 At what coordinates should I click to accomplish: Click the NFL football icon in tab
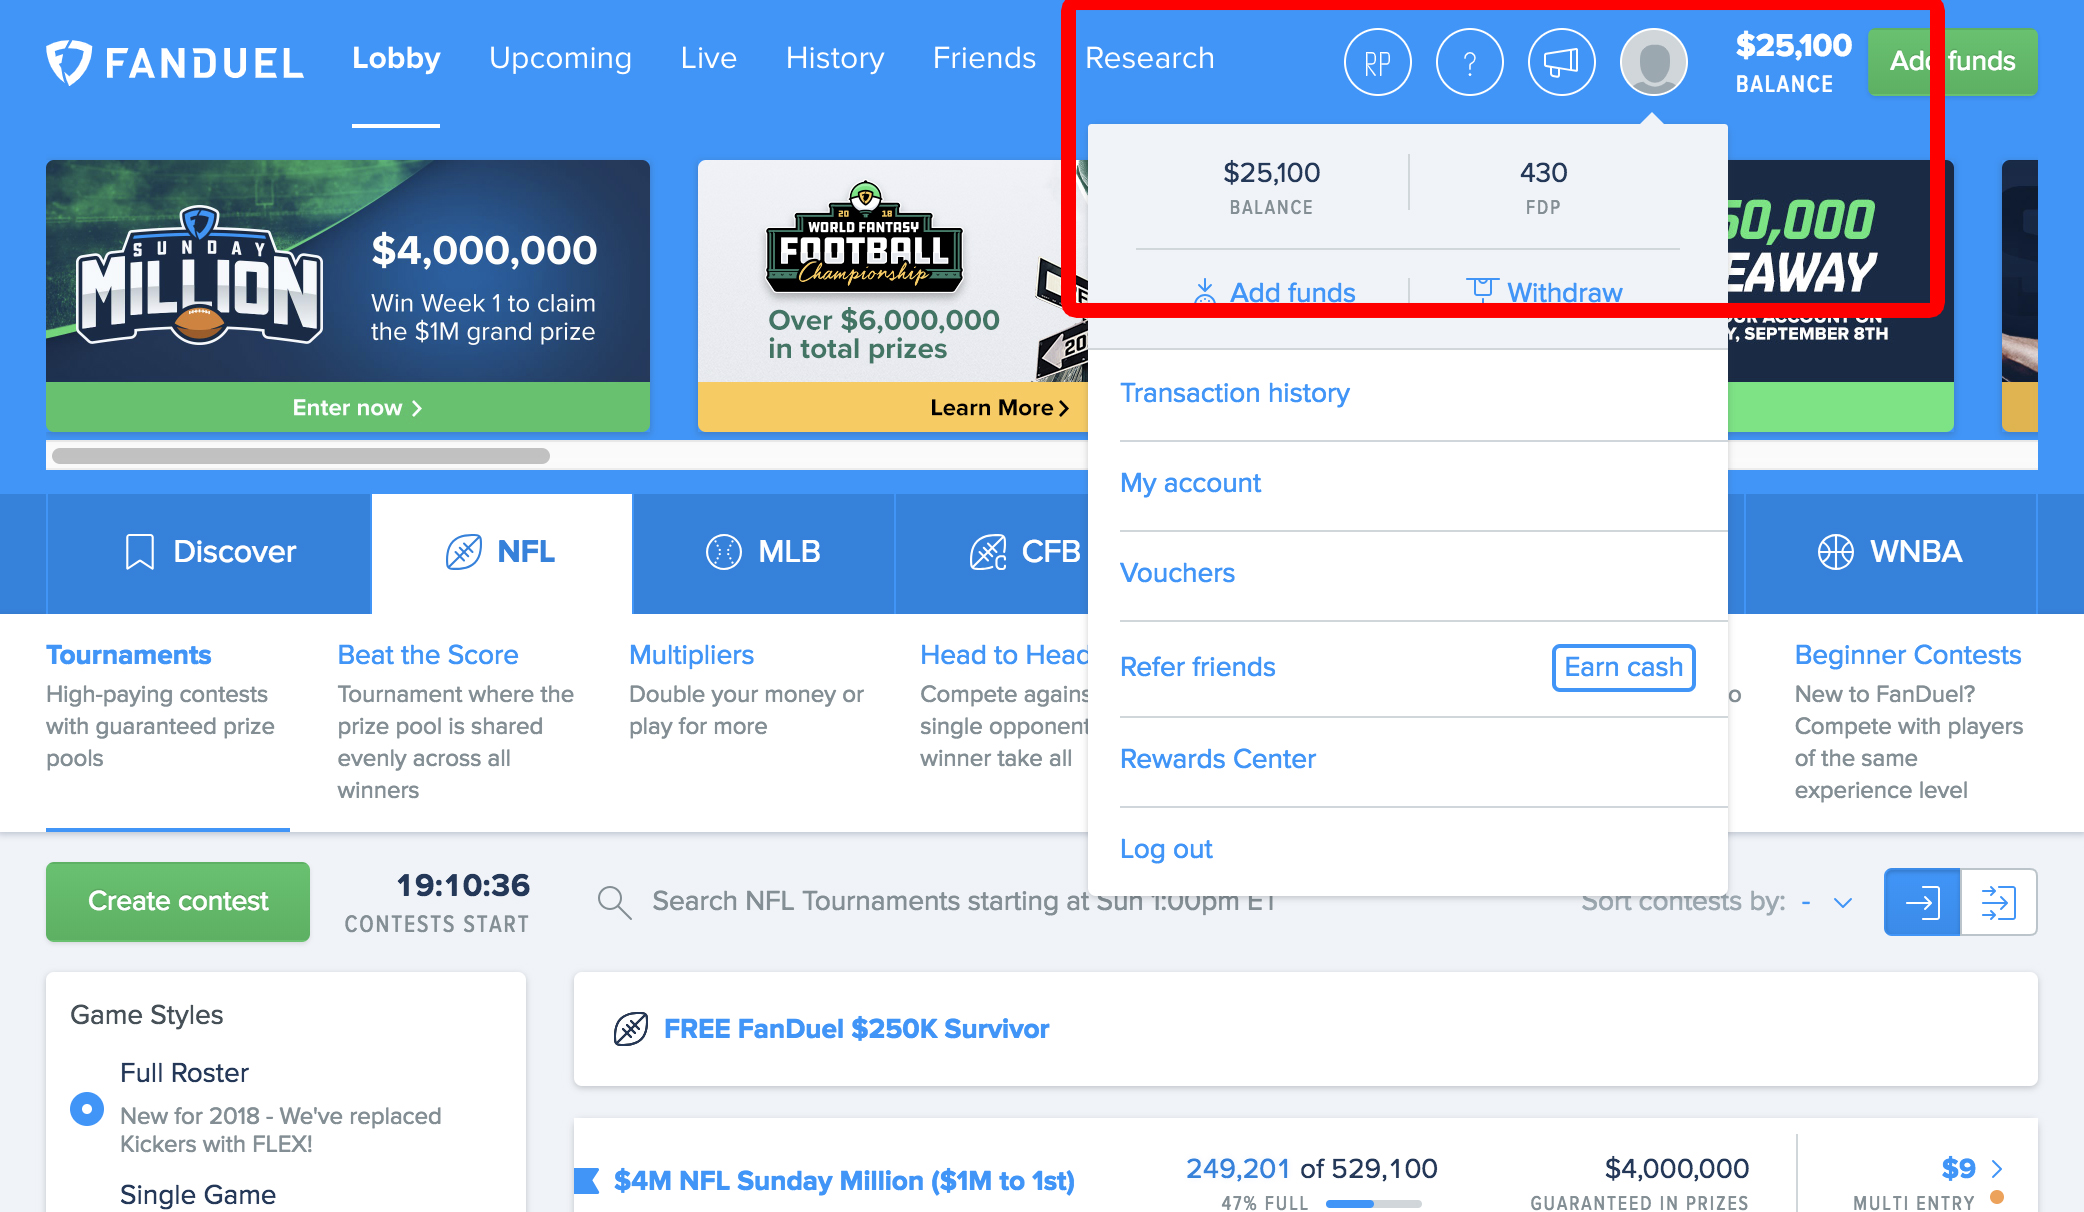[463, 552]
